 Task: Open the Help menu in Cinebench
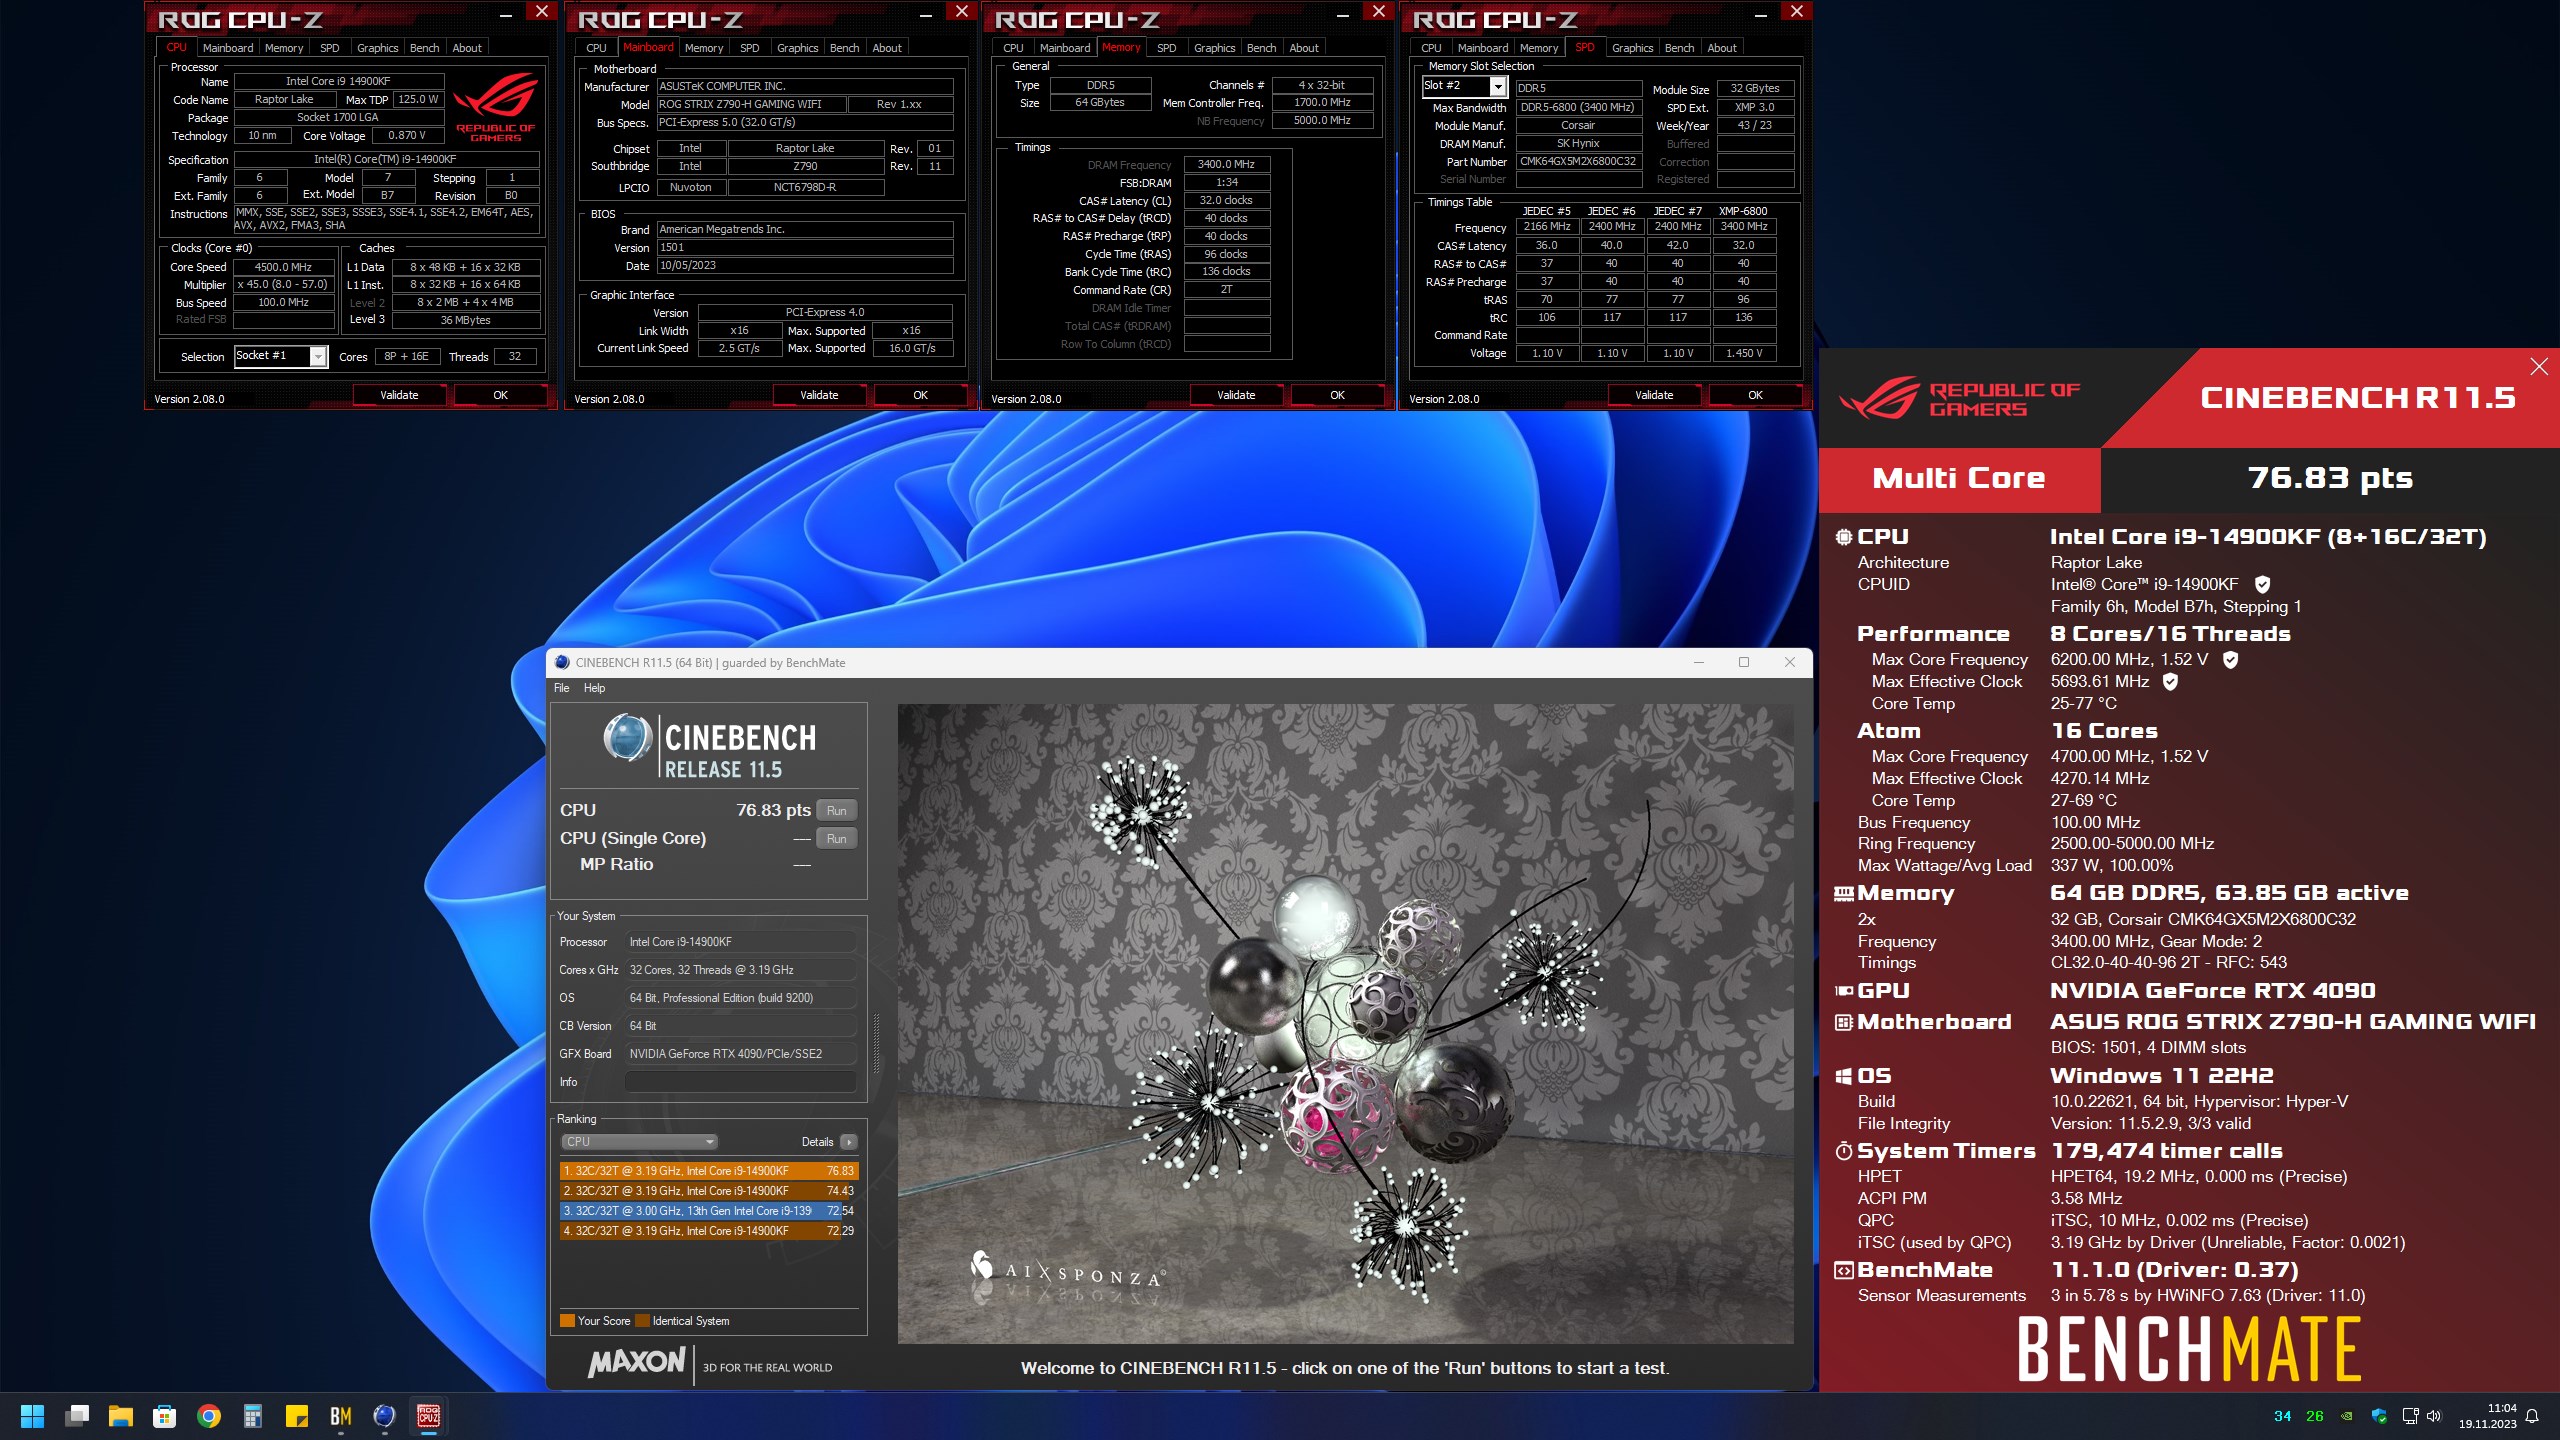pos(594,688)
